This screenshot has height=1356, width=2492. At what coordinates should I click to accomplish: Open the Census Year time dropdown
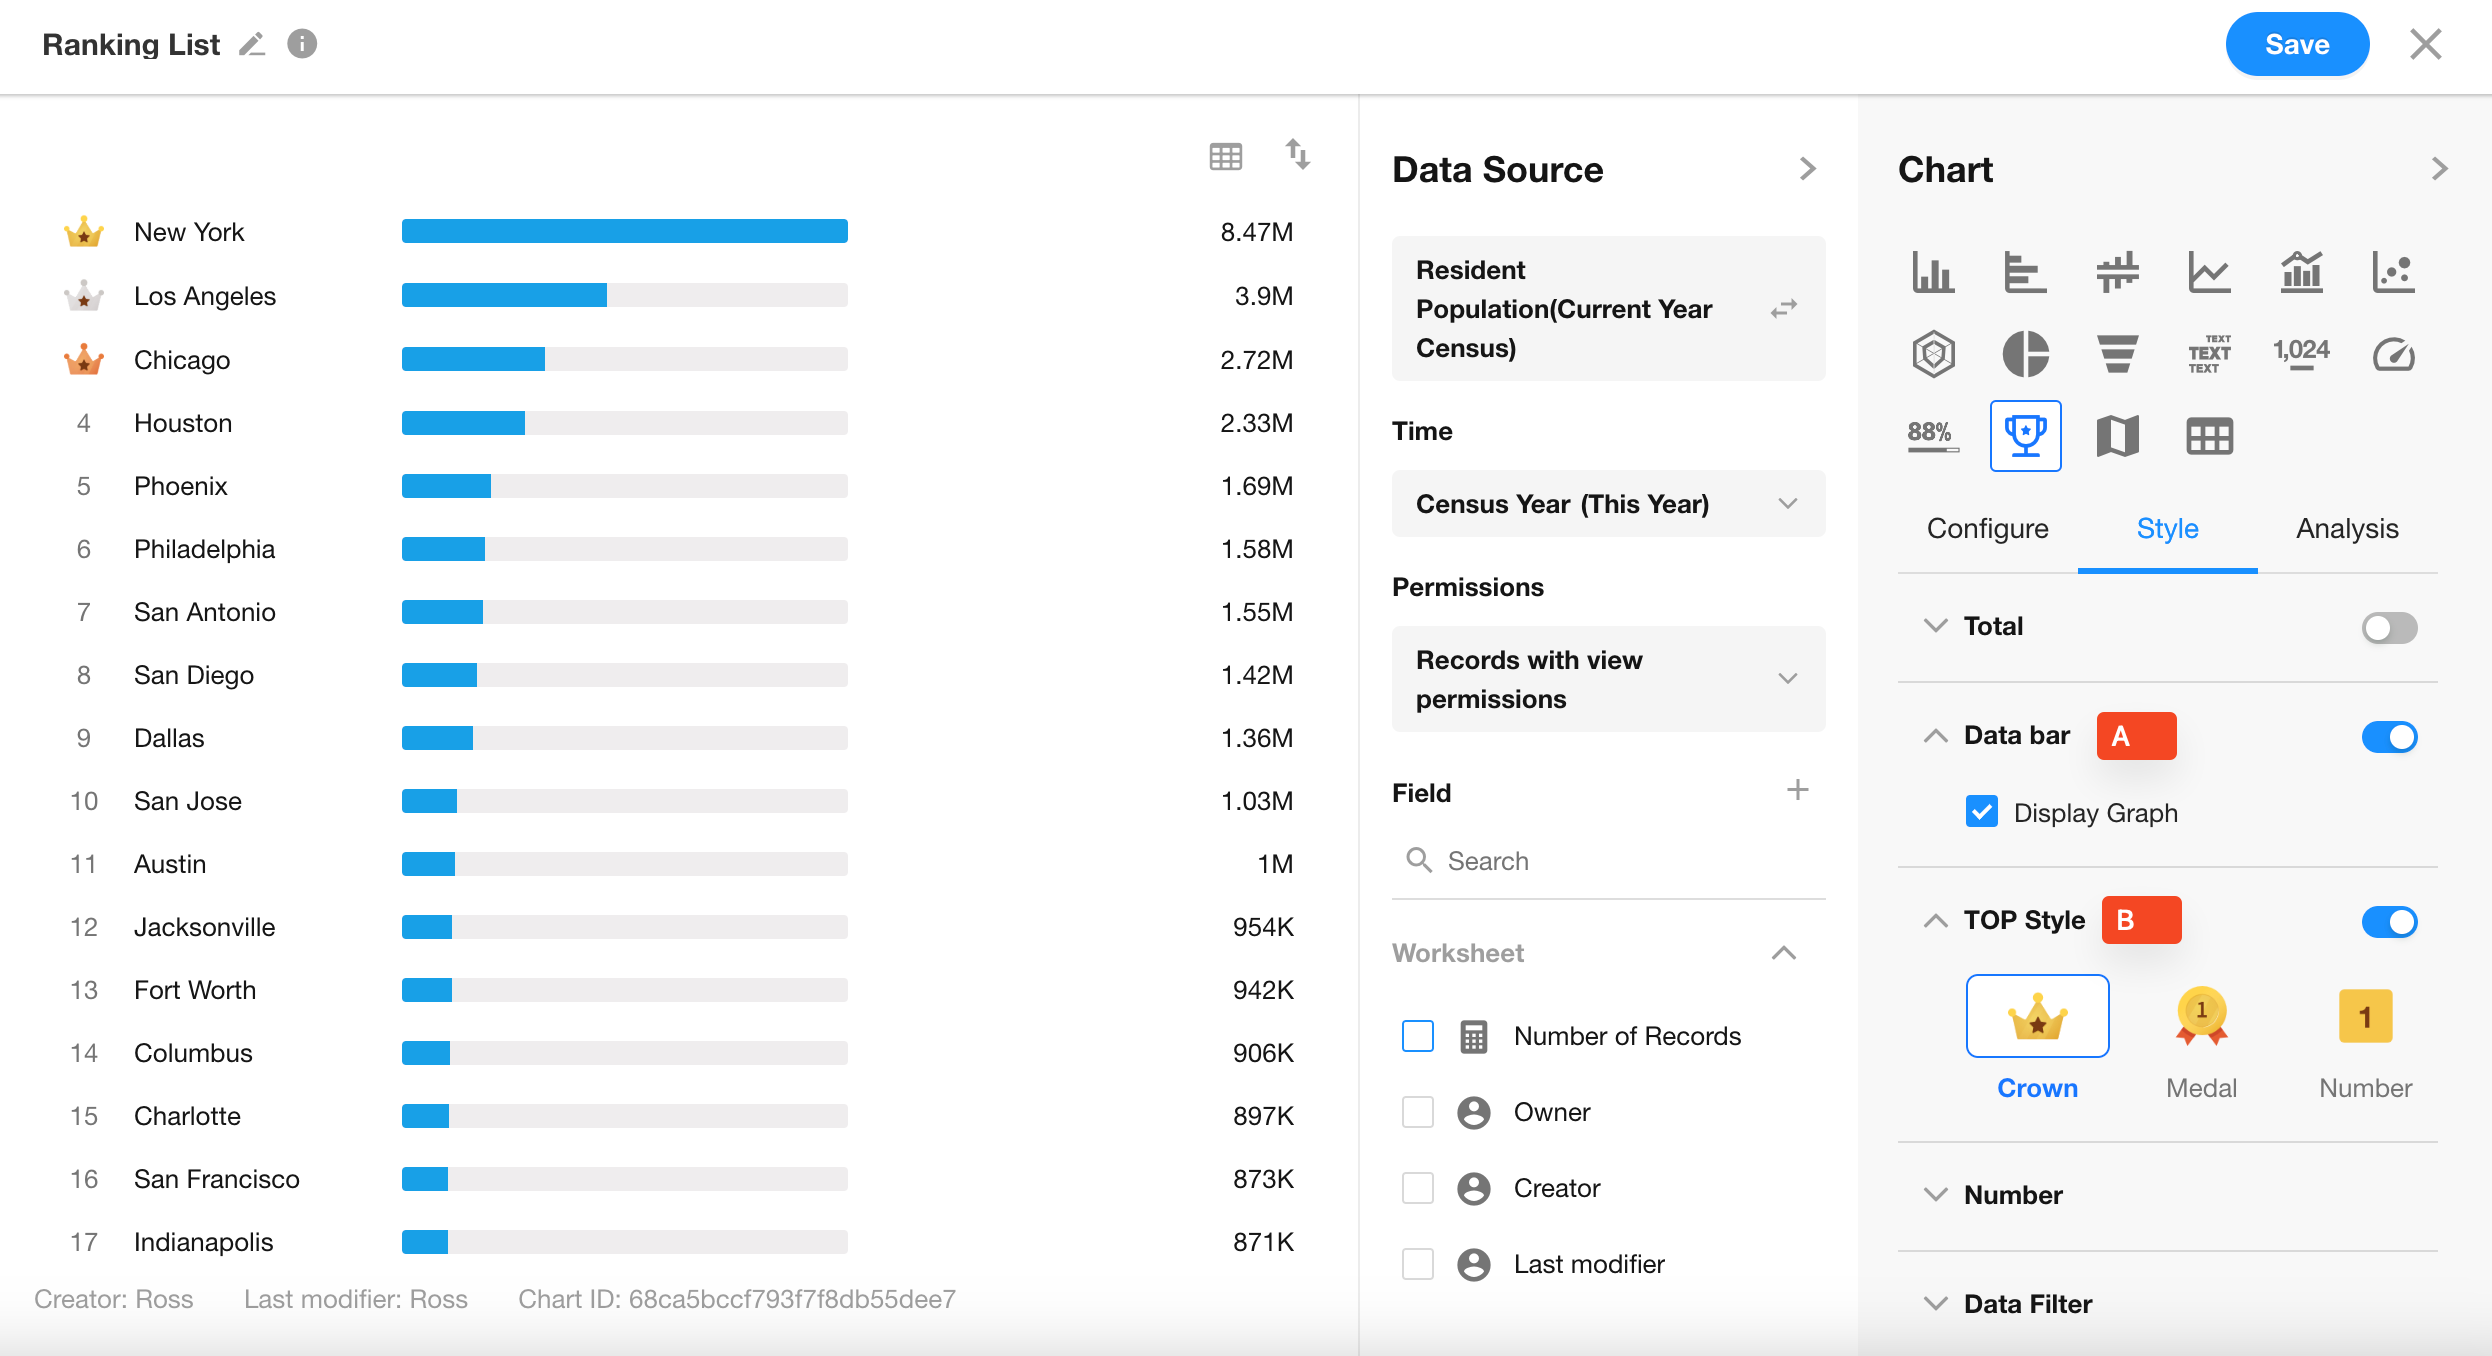tap(1608, 504)
